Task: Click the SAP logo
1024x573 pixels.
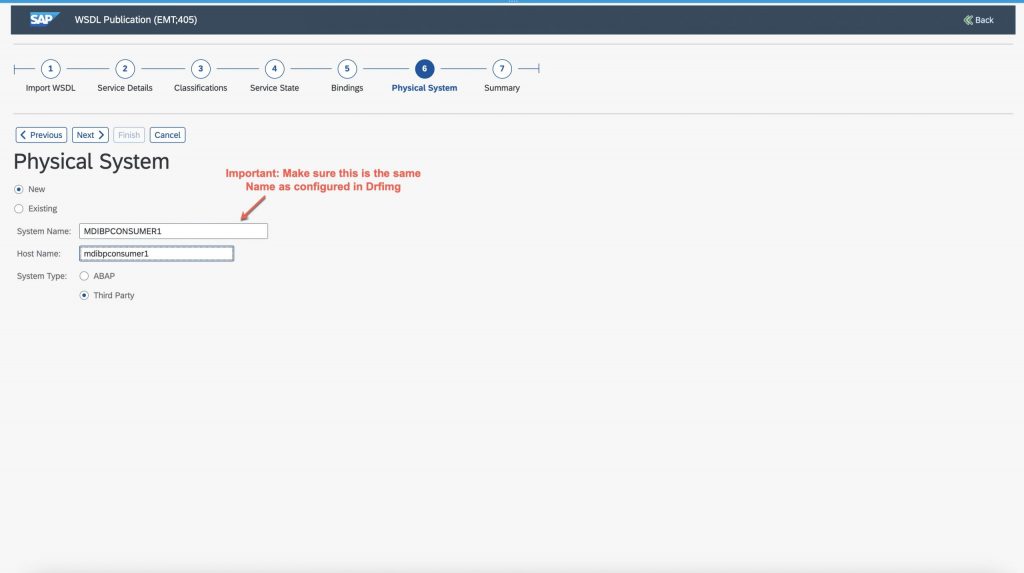Action: click(x=44, y=19)
